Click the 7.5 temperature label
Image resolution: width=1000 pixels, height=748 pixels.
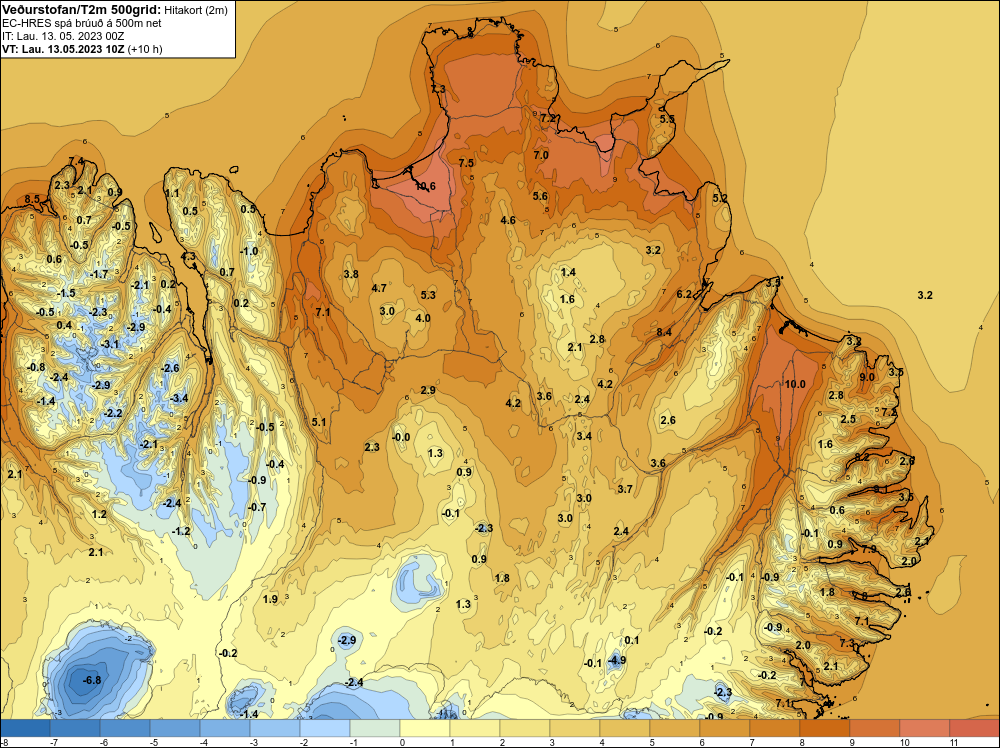[x=466, y=163]
